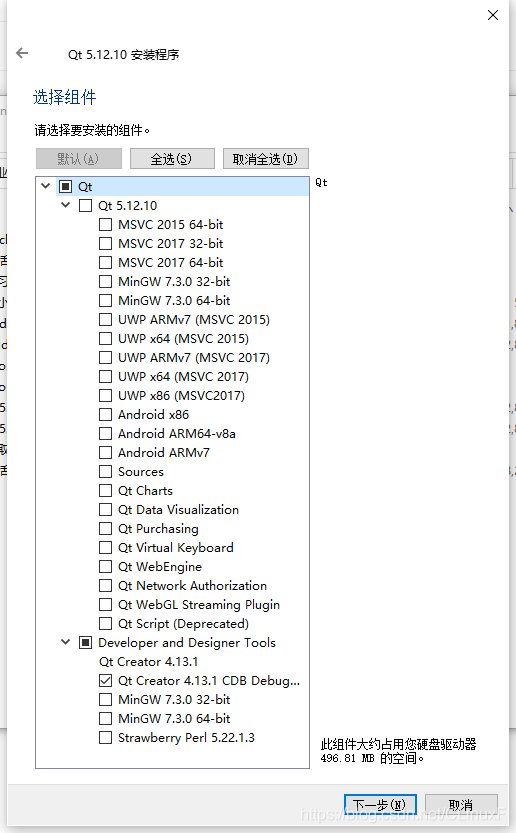Select the Strawberry Perl 5.22.1.3 label
516x833 pixels.
[x=186, y=738]
